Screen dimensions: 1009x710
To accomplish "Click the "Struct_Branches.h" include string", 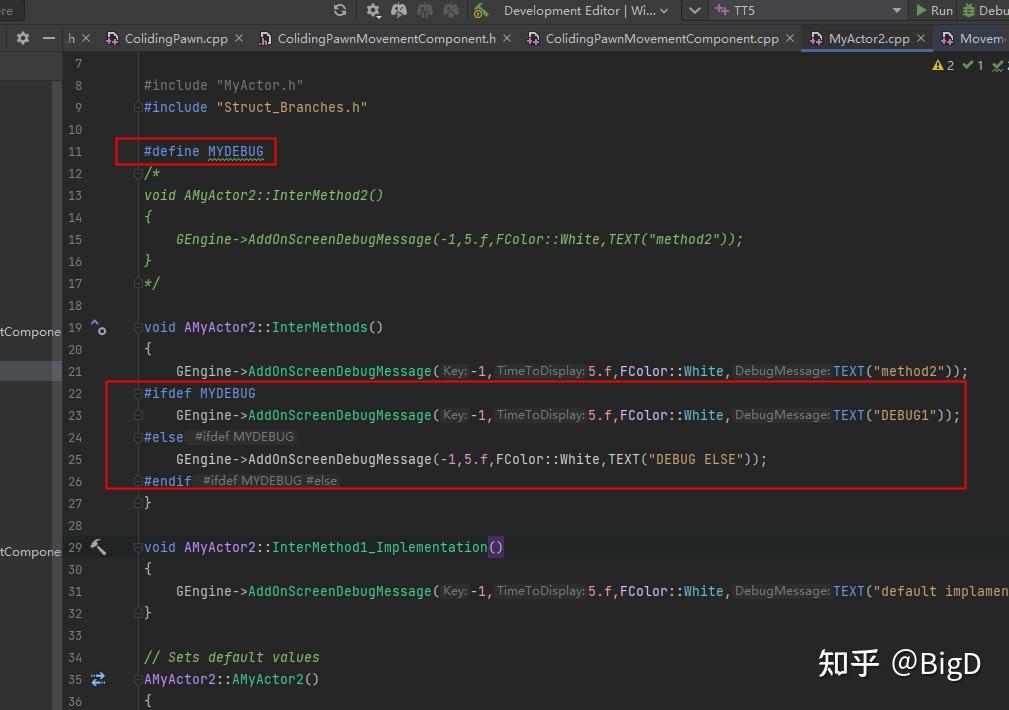I will [x=292, y=107].
